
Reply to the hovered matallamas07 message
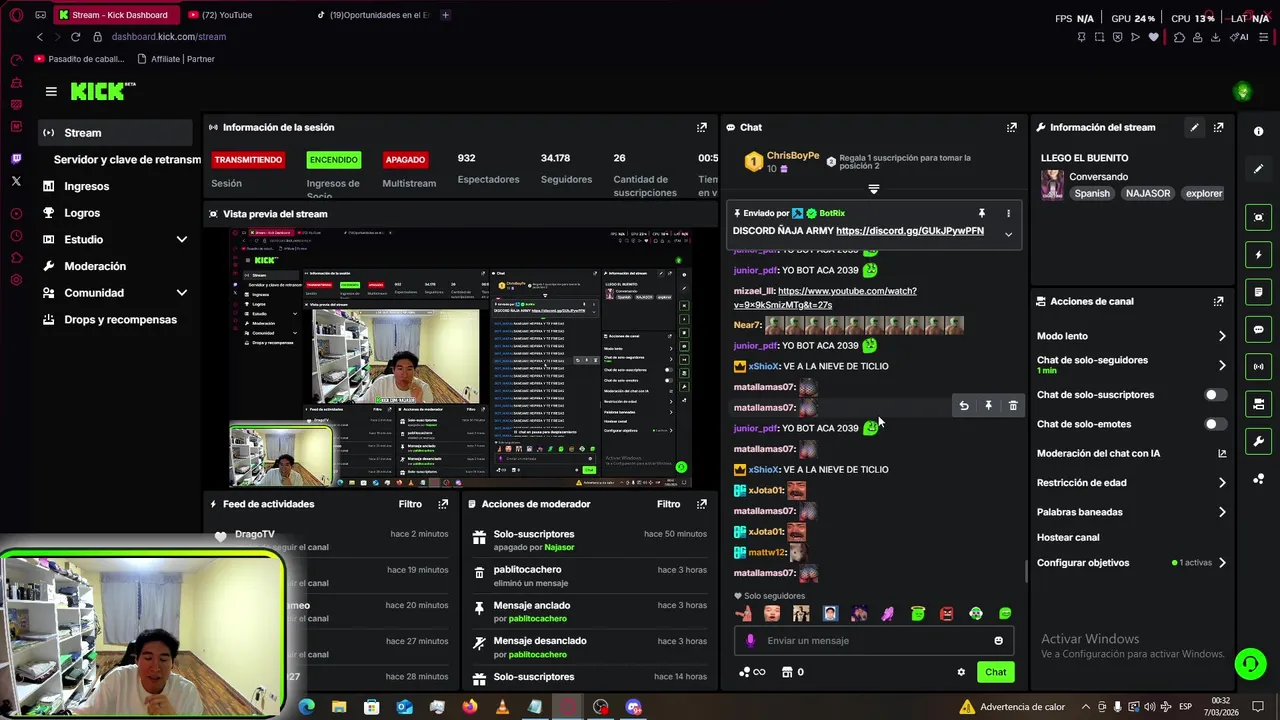click(x=964, y=406)
